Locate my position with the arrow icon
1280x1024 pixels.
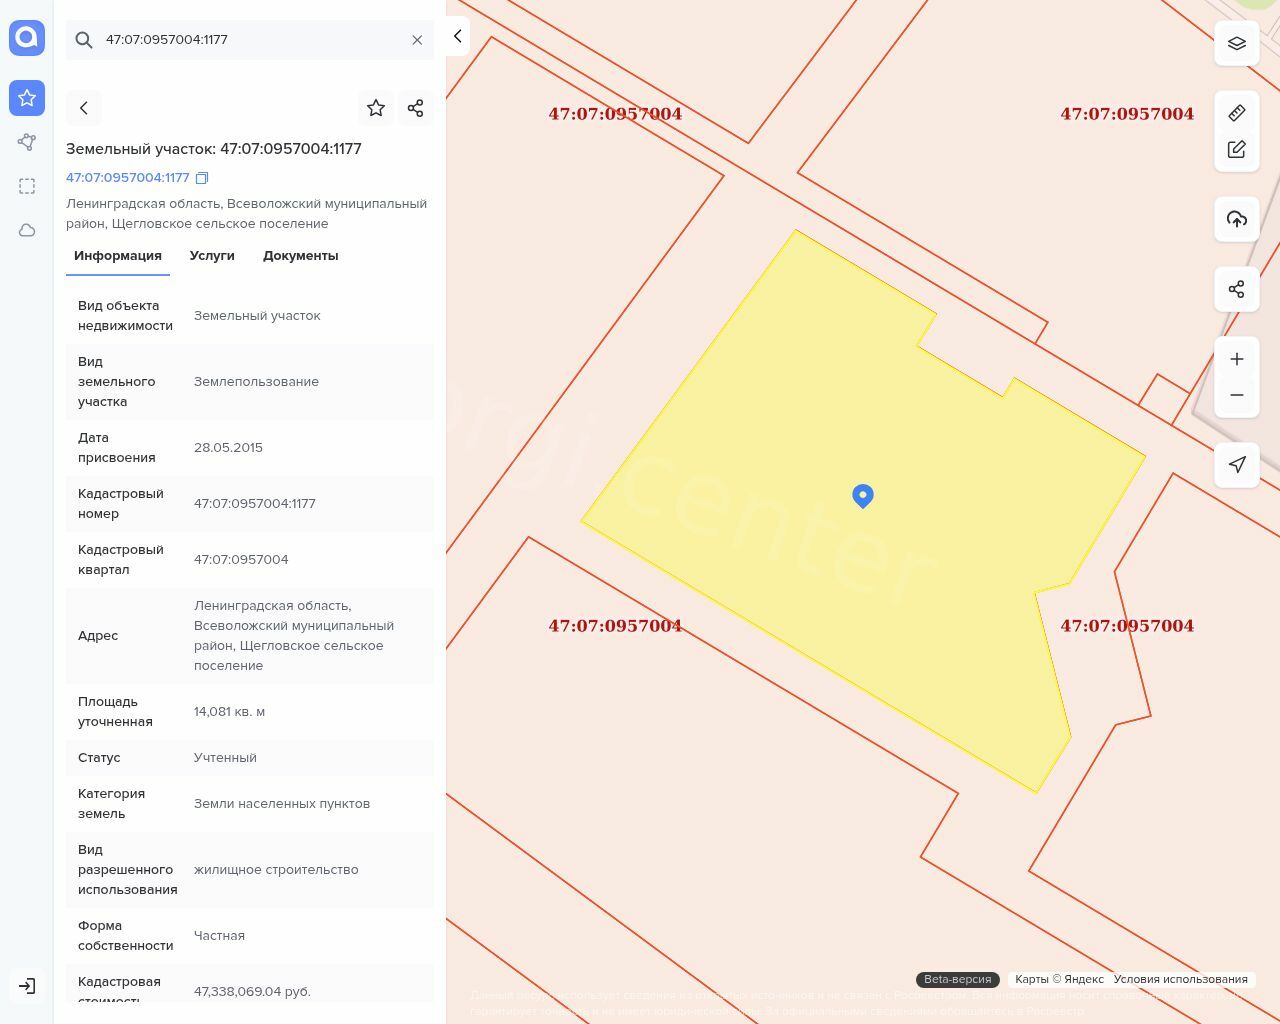1236,465
